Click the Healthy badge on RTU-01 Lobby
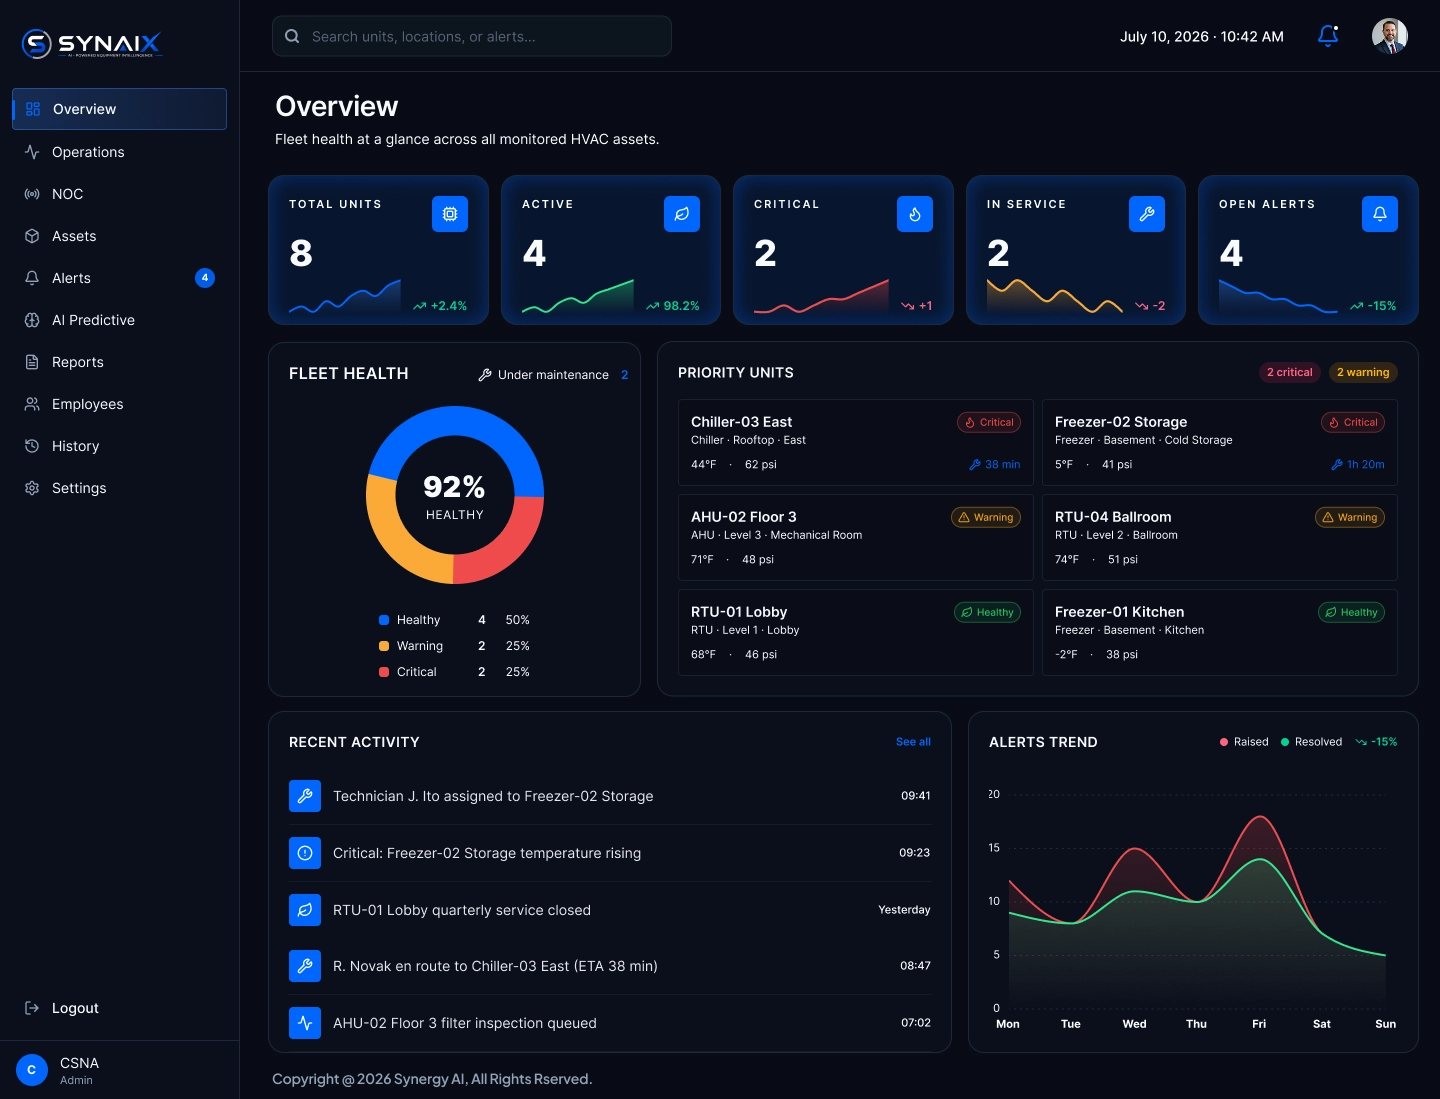 click(988, 612)
